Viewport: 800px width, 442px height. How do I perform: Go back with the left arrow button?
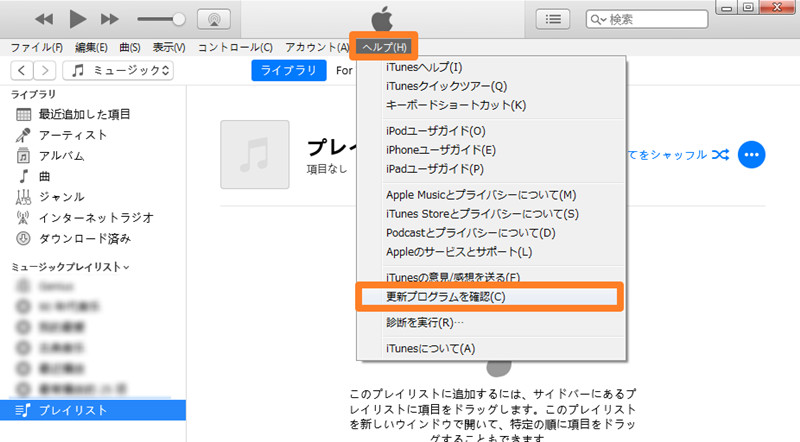[21, 70]
